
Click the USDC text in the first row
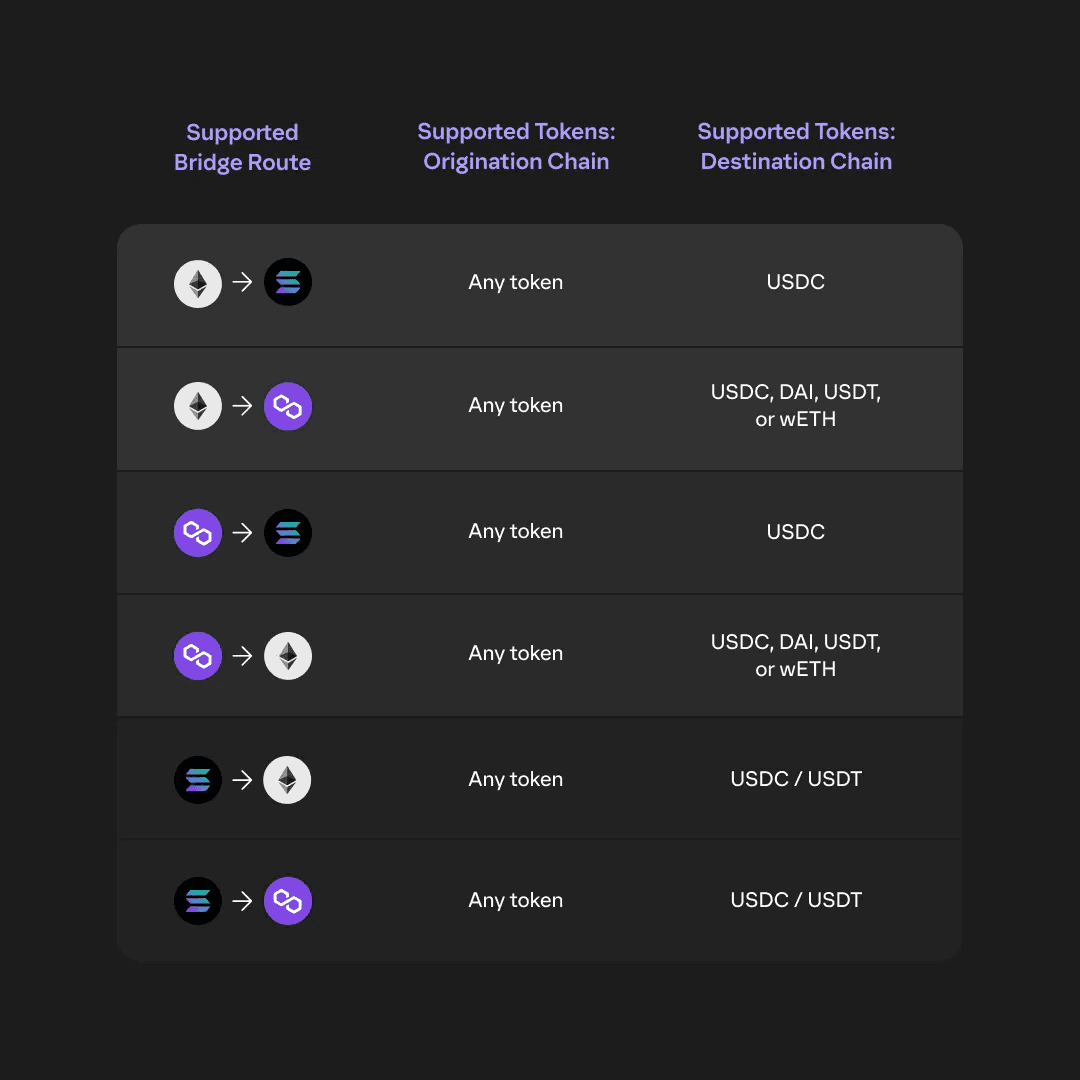pyautogui.click(x=796, y=282)
